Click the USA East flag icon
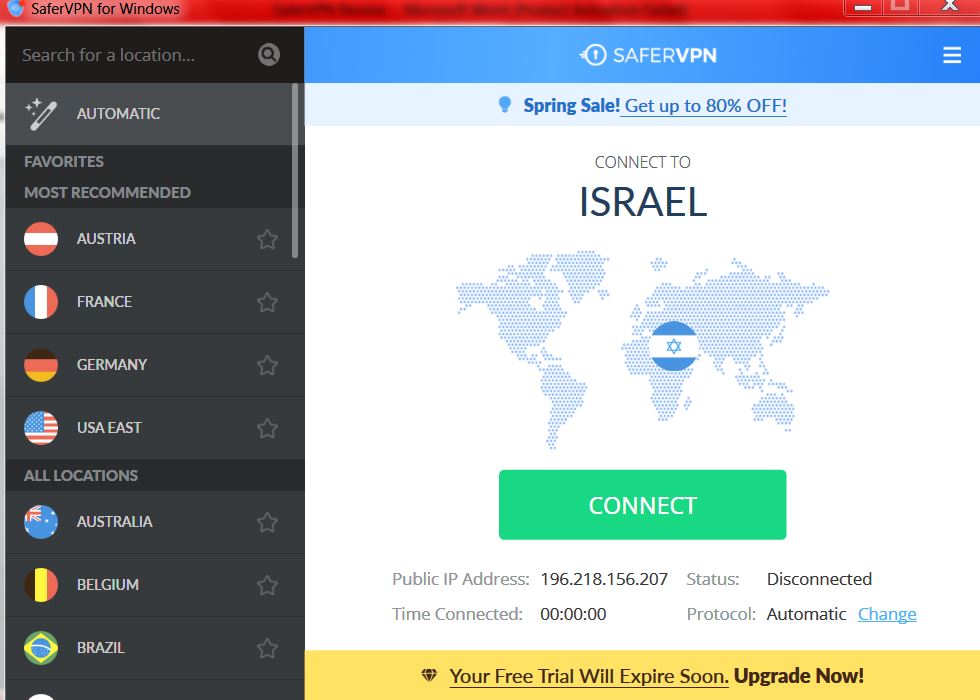980x700 pixels. (41, 428)
